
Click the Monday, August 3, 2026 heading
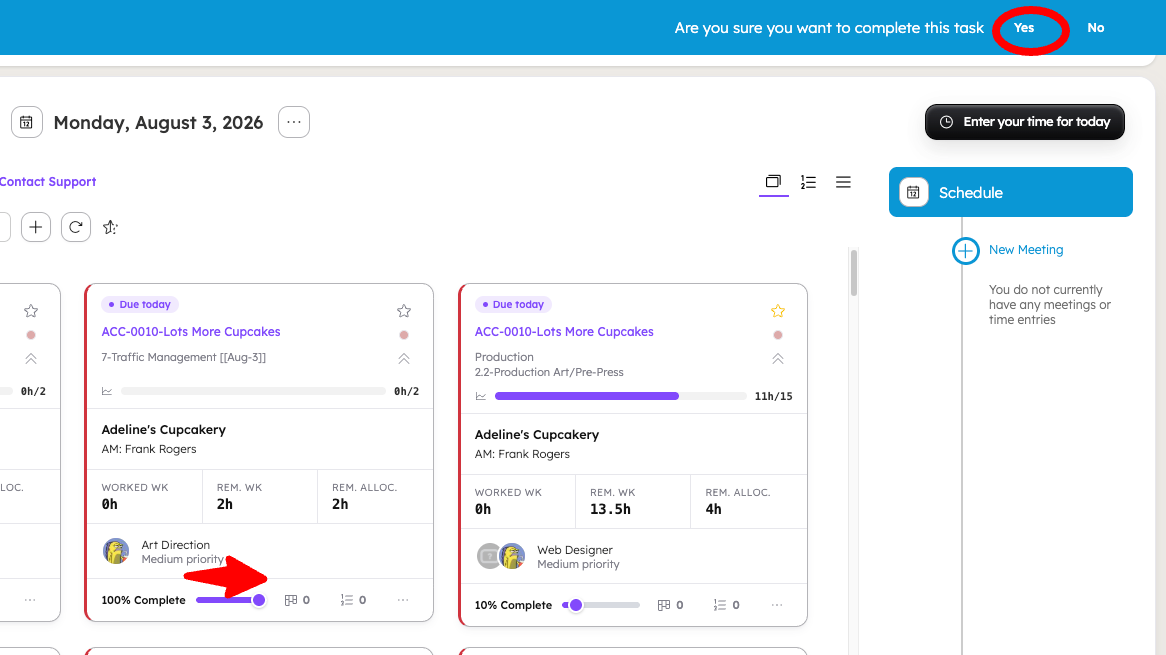click(x=158, y=123)
